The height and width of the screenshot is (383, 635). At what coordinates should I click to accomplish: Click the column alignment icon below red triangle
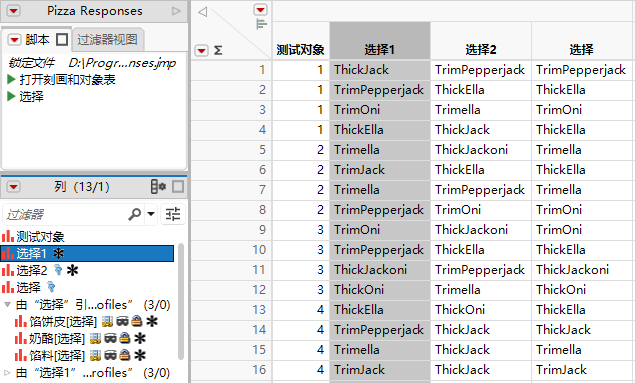pos(262,24)
